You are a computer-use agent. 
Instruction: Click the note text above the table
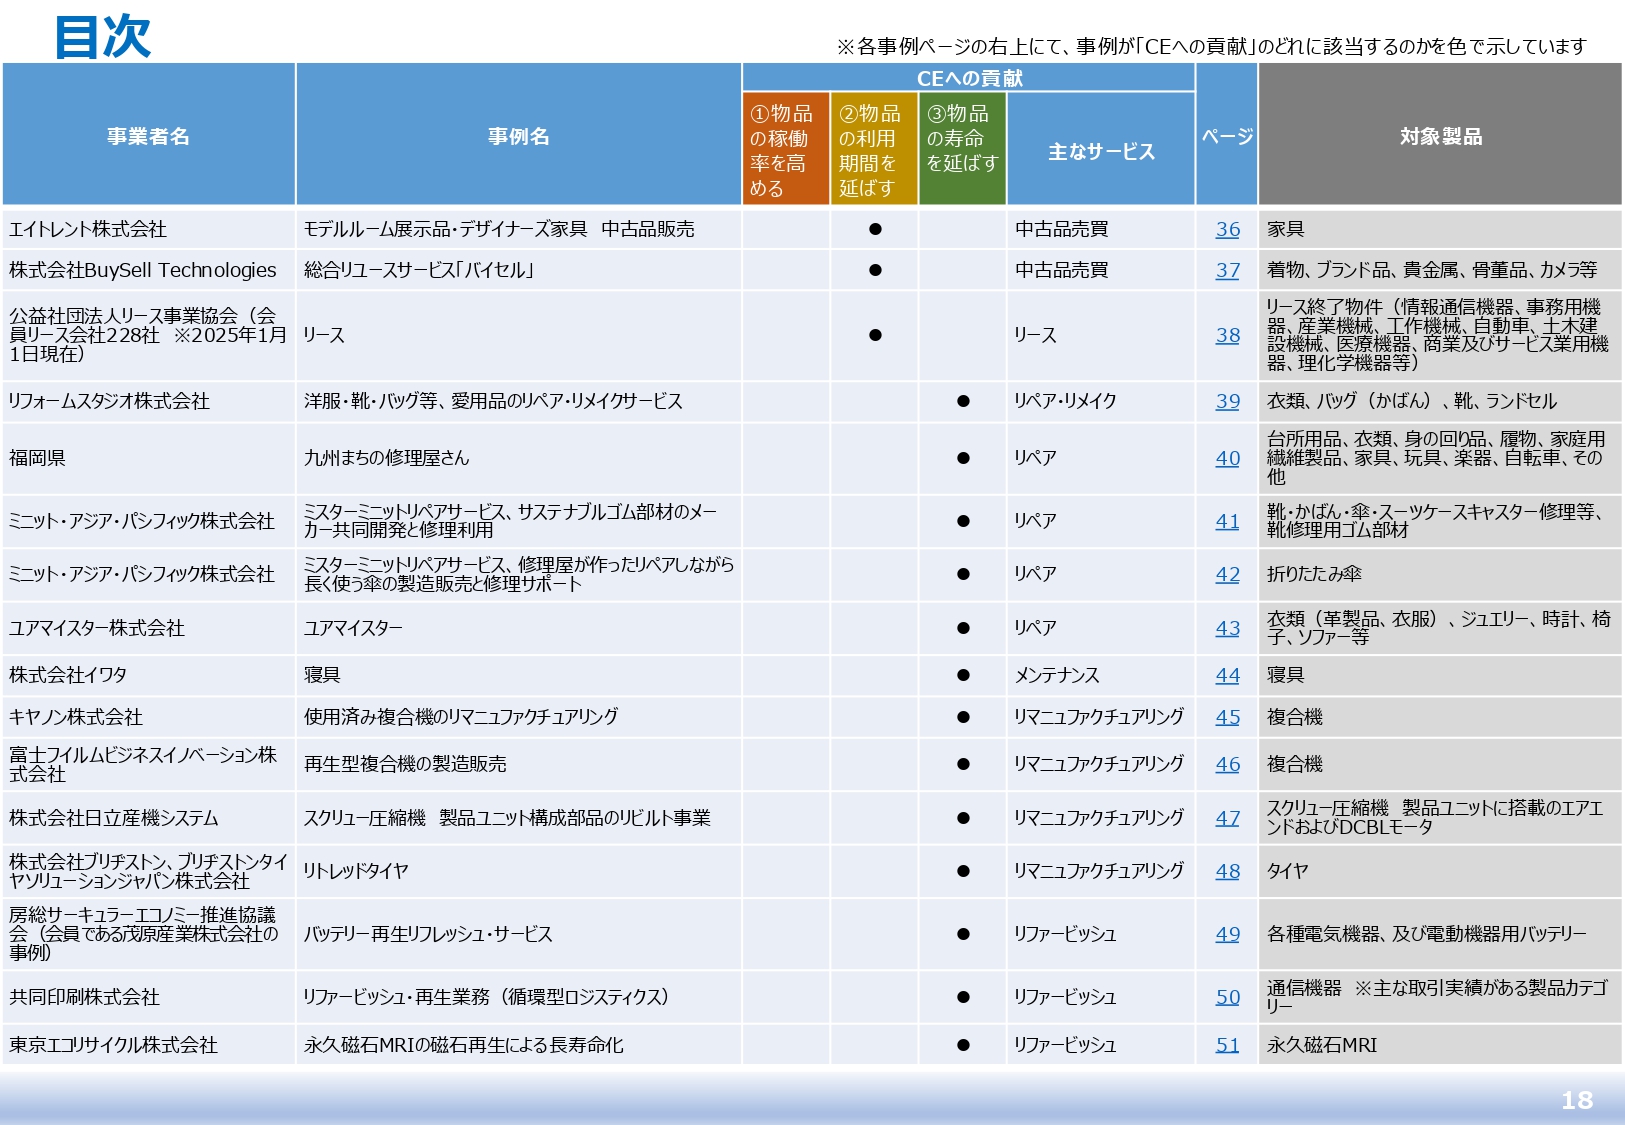[1210, 46]
